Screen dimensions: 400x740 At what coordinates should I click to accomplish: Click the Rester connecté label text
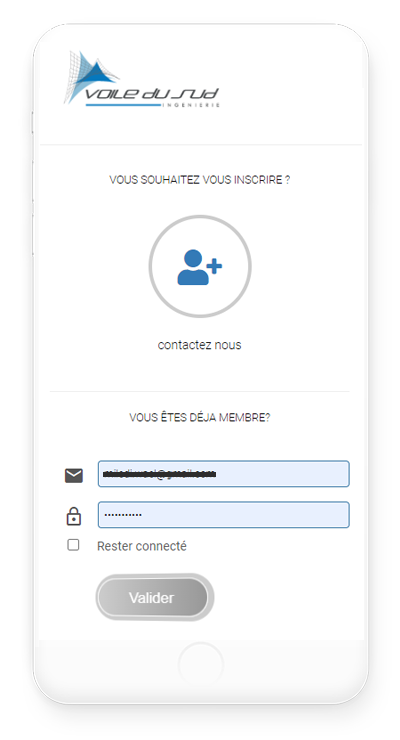[142, 546]
